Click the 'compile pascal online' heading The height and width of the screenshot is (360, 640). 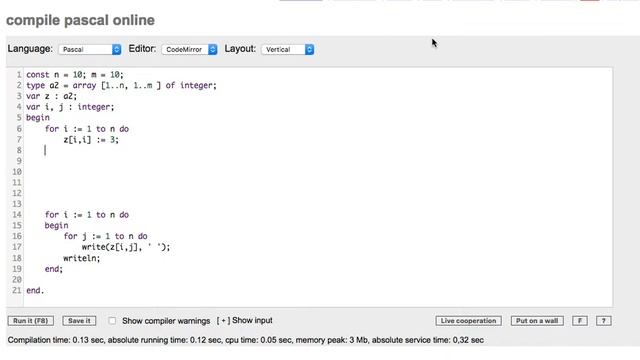pyautogui.click(x=80, y=20)
